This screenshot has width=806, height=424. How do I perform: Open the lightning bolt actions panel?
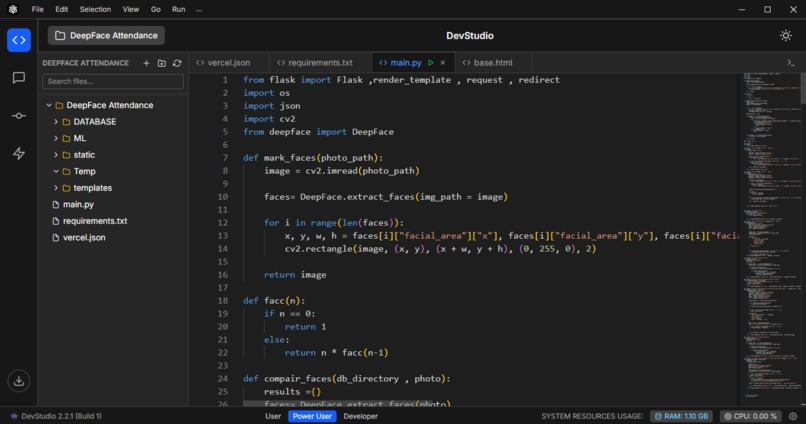pyautogui.click(x=19, y=153)
